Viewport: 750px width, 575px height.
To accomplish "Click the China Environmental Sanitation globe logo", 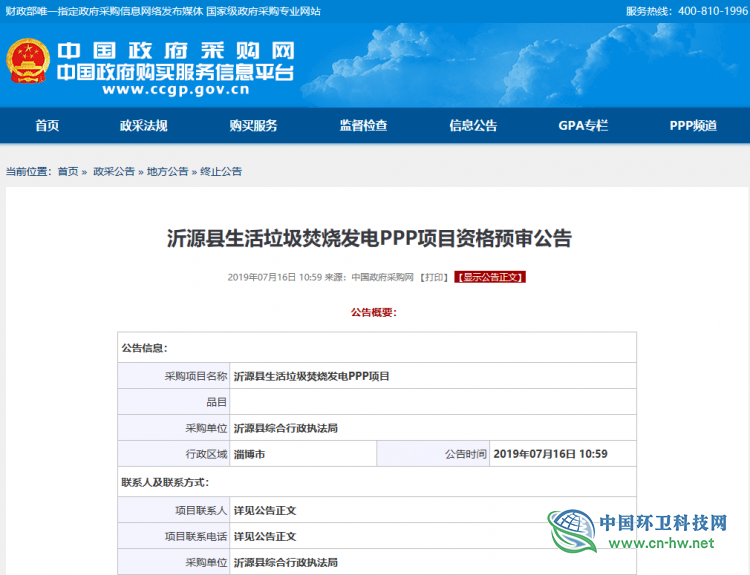I will coord(569,532).
